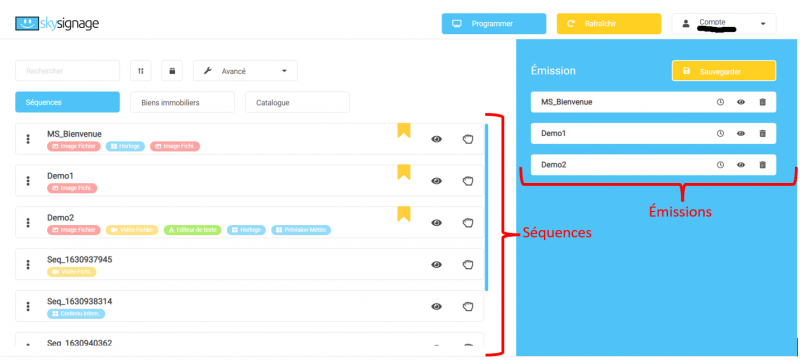800x361 pixels.
Task: Click hand grab icon on Seq_1630937945
Action: 468,264
